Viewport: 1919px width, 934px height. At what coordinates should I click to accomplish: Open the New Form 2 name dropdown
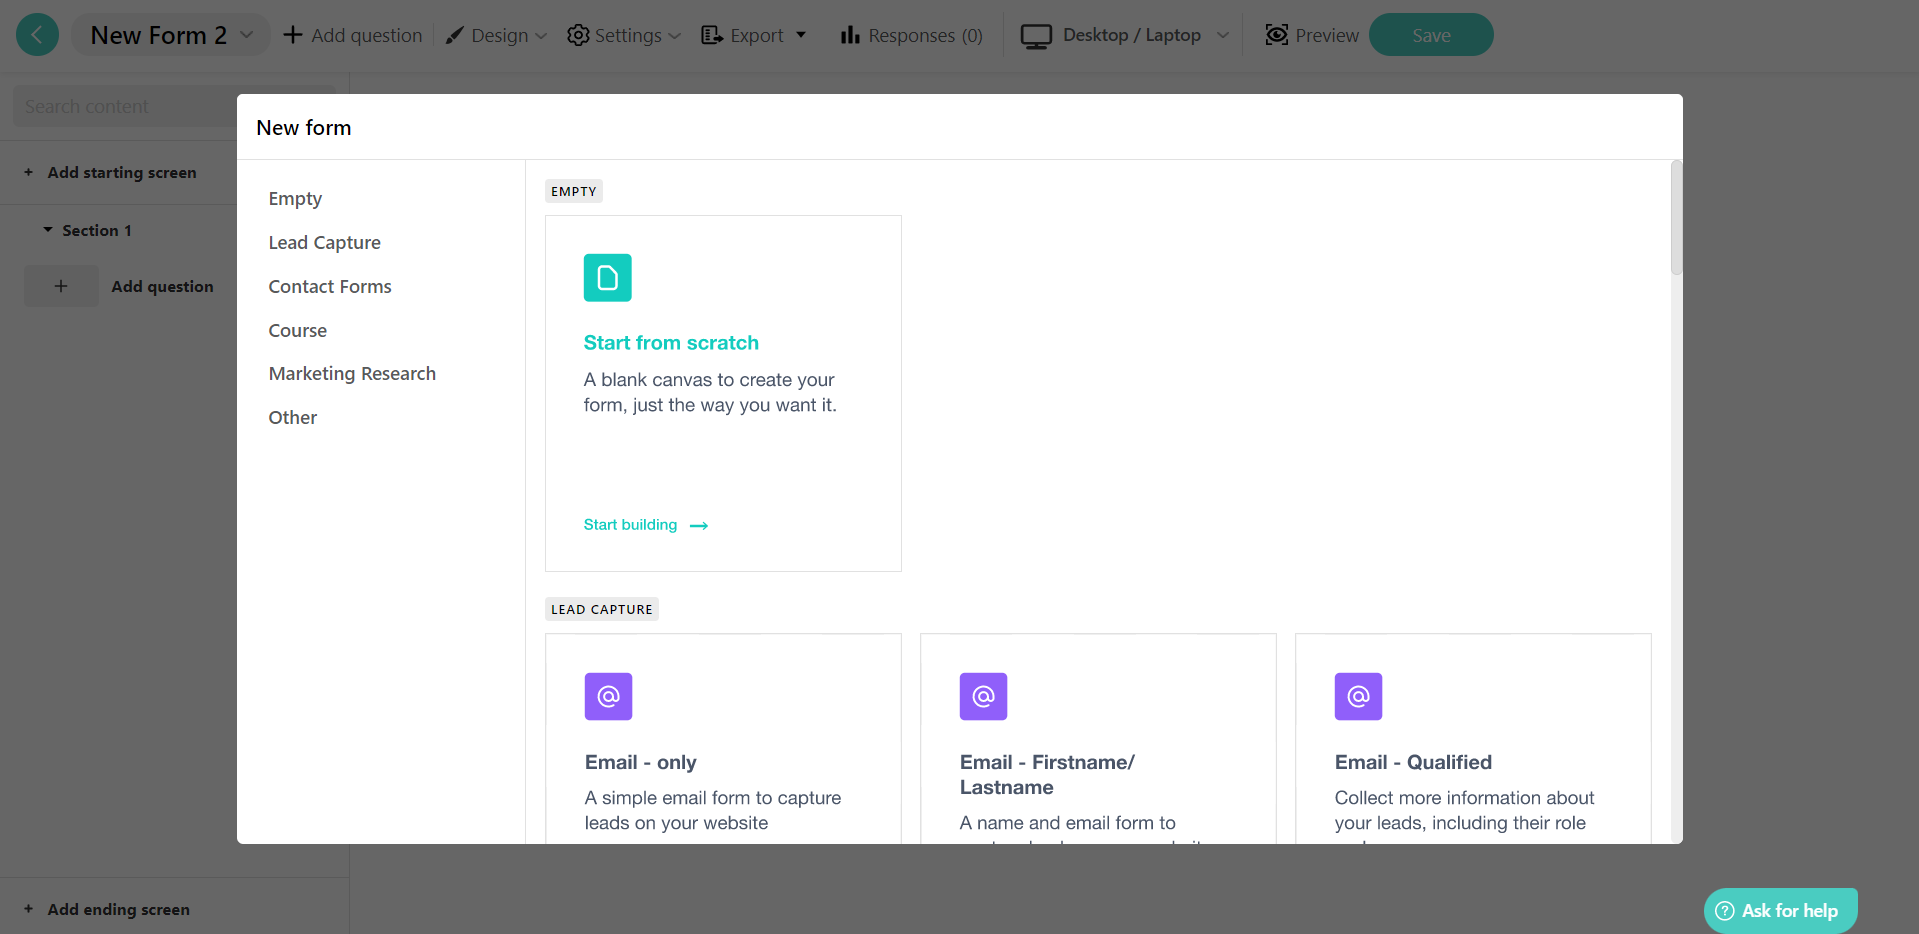pyautogui.click(x=246, y=34)
